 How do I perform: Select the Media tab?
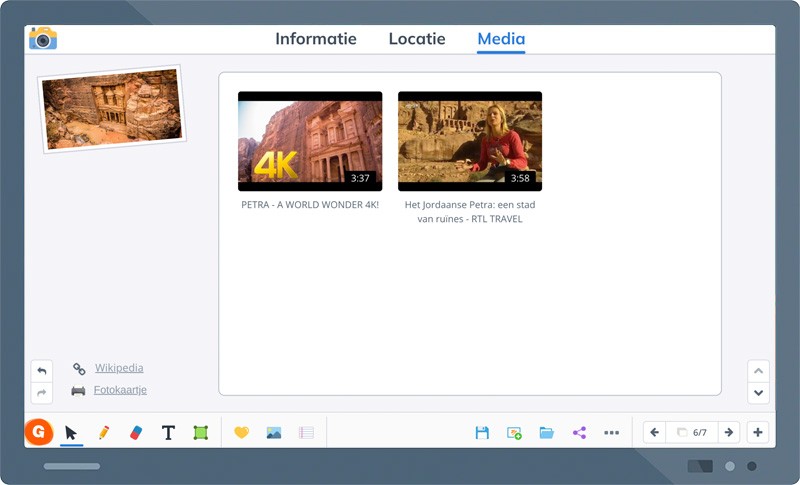[x=501, y=39]
